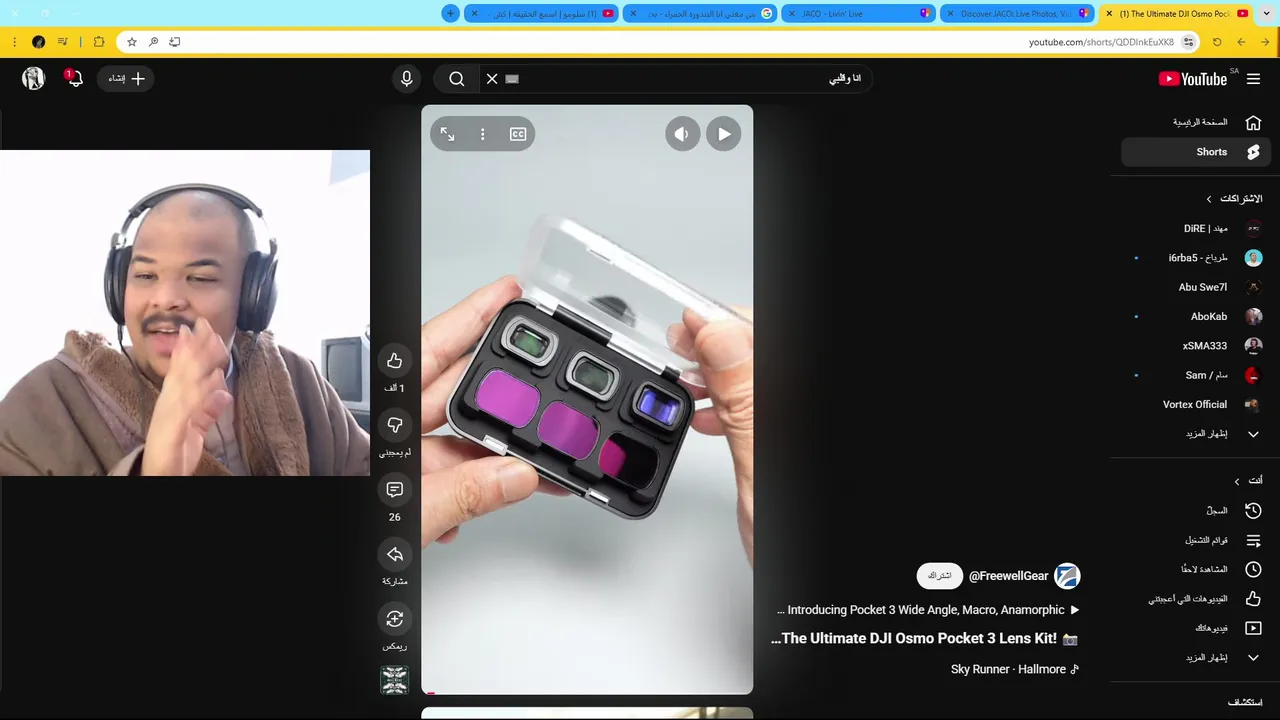1280x720 pixels.
Task: Open site information icon beside the URL
Action: pos(1188,42)
